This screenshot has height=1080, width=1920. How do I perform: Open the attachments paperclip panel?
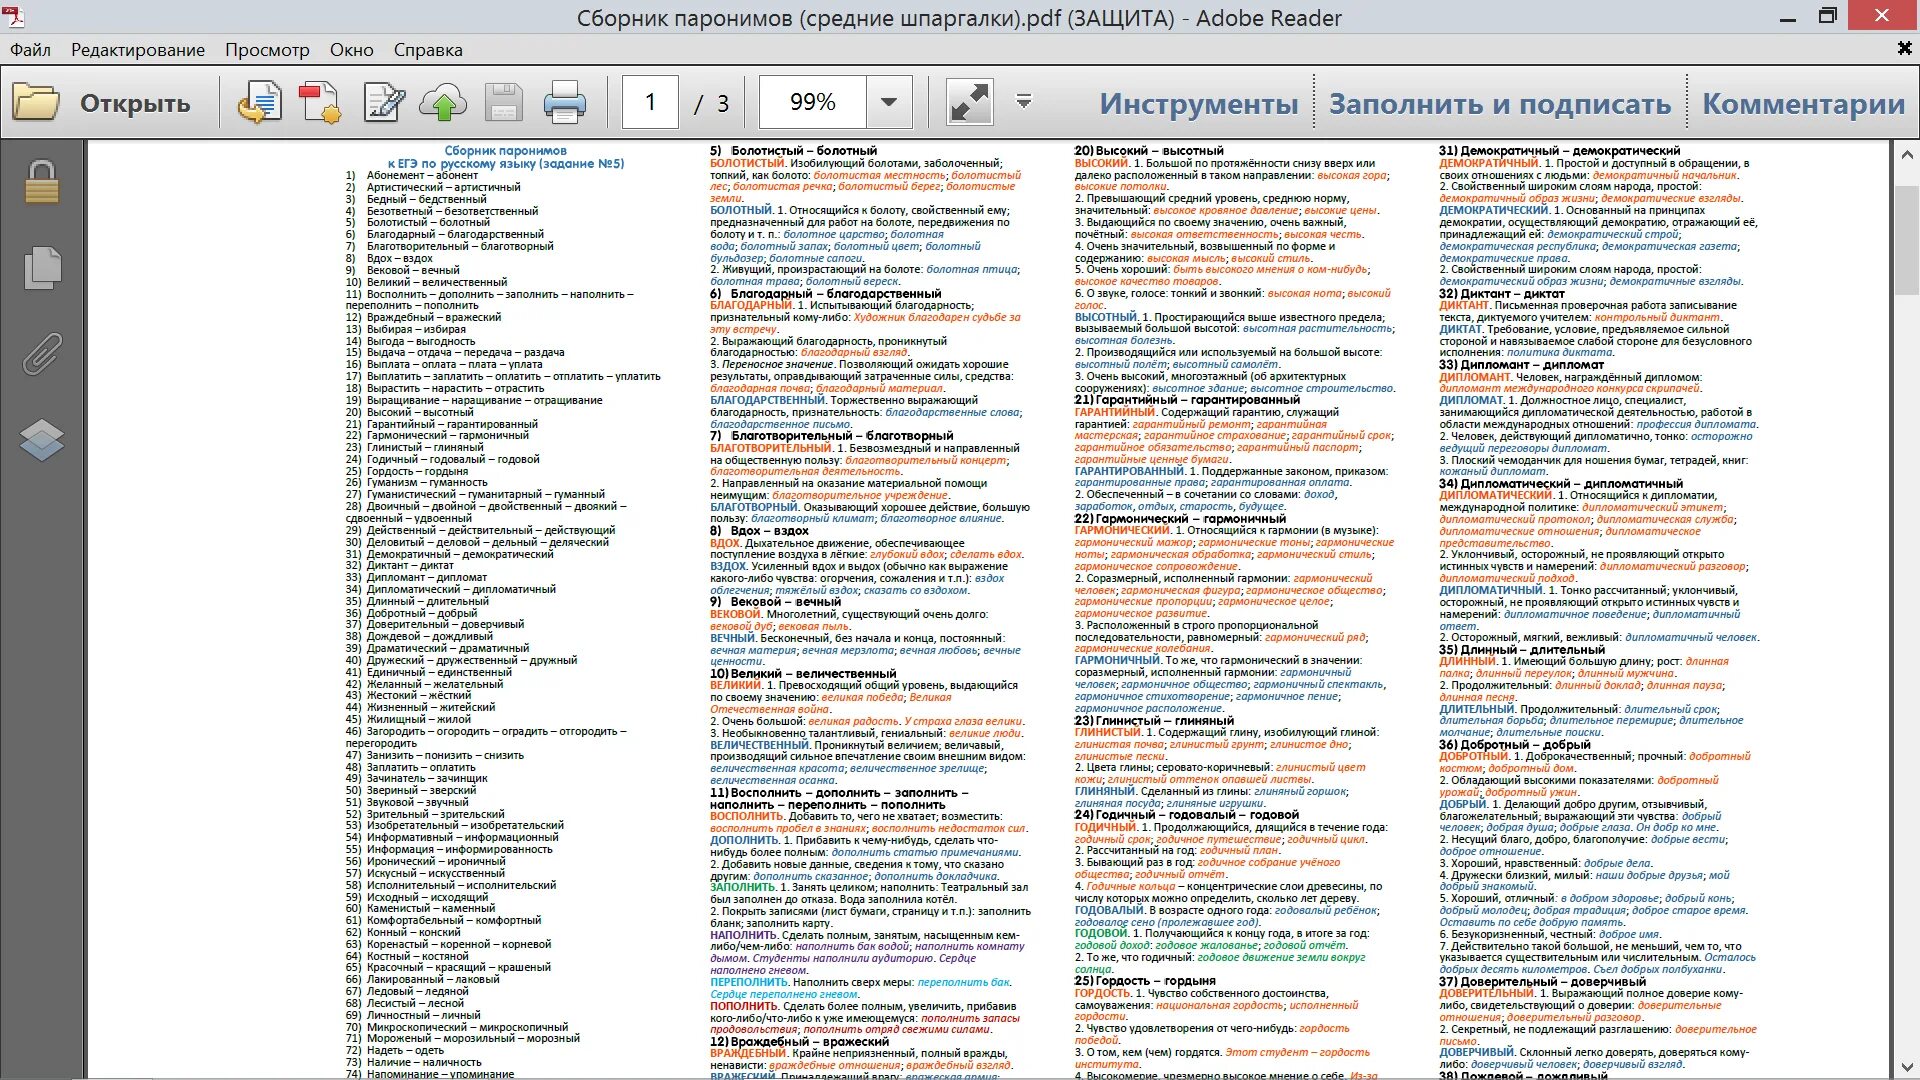pyautogui.click(x=42, y=354)
